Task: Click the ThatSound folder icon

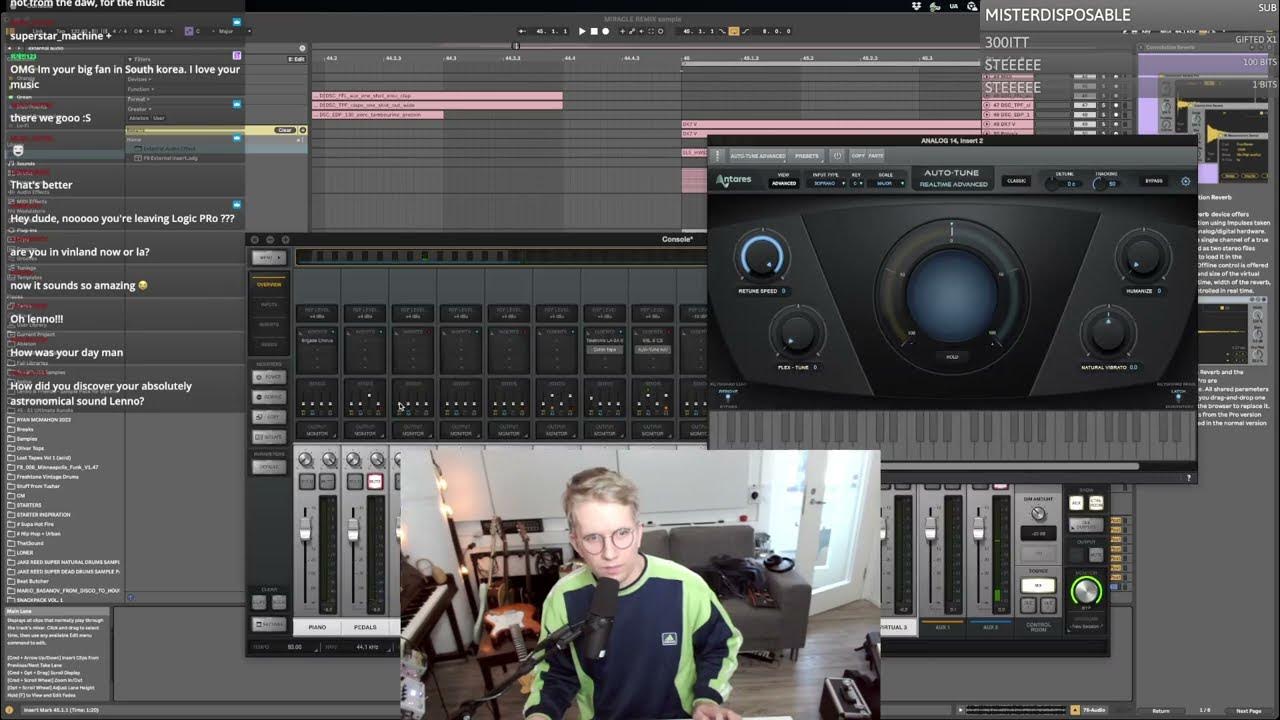Action: click(11, 543)
